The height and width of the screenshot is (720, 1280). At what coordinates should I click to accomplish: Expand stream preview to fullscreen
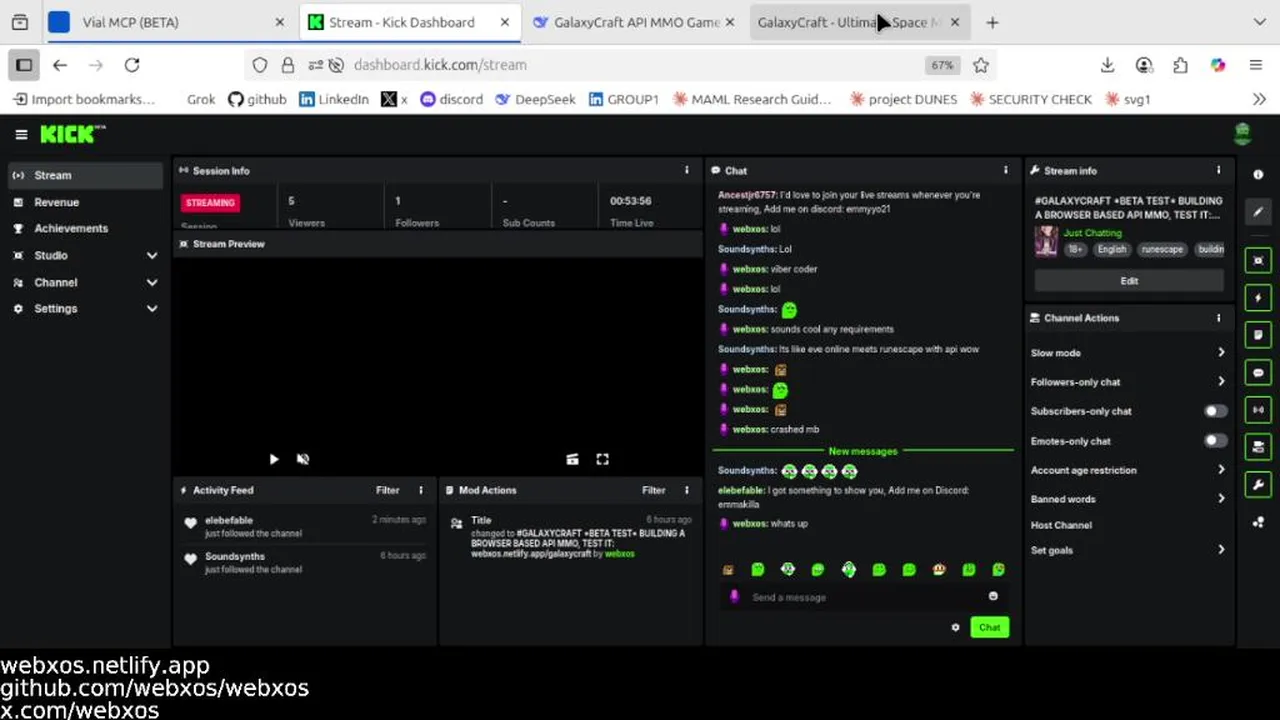click(x=602, y=459)
